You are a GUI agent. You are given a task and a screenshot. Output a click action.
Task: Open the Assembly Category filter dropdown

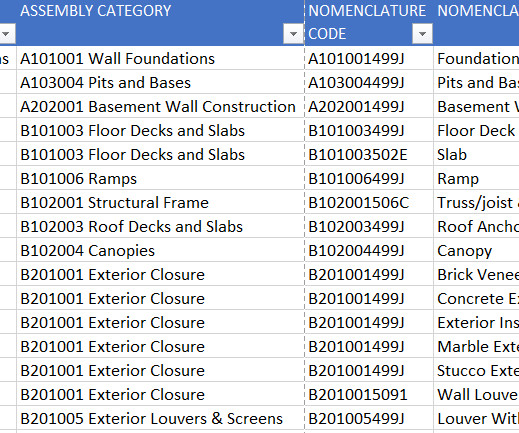[293, 34]
